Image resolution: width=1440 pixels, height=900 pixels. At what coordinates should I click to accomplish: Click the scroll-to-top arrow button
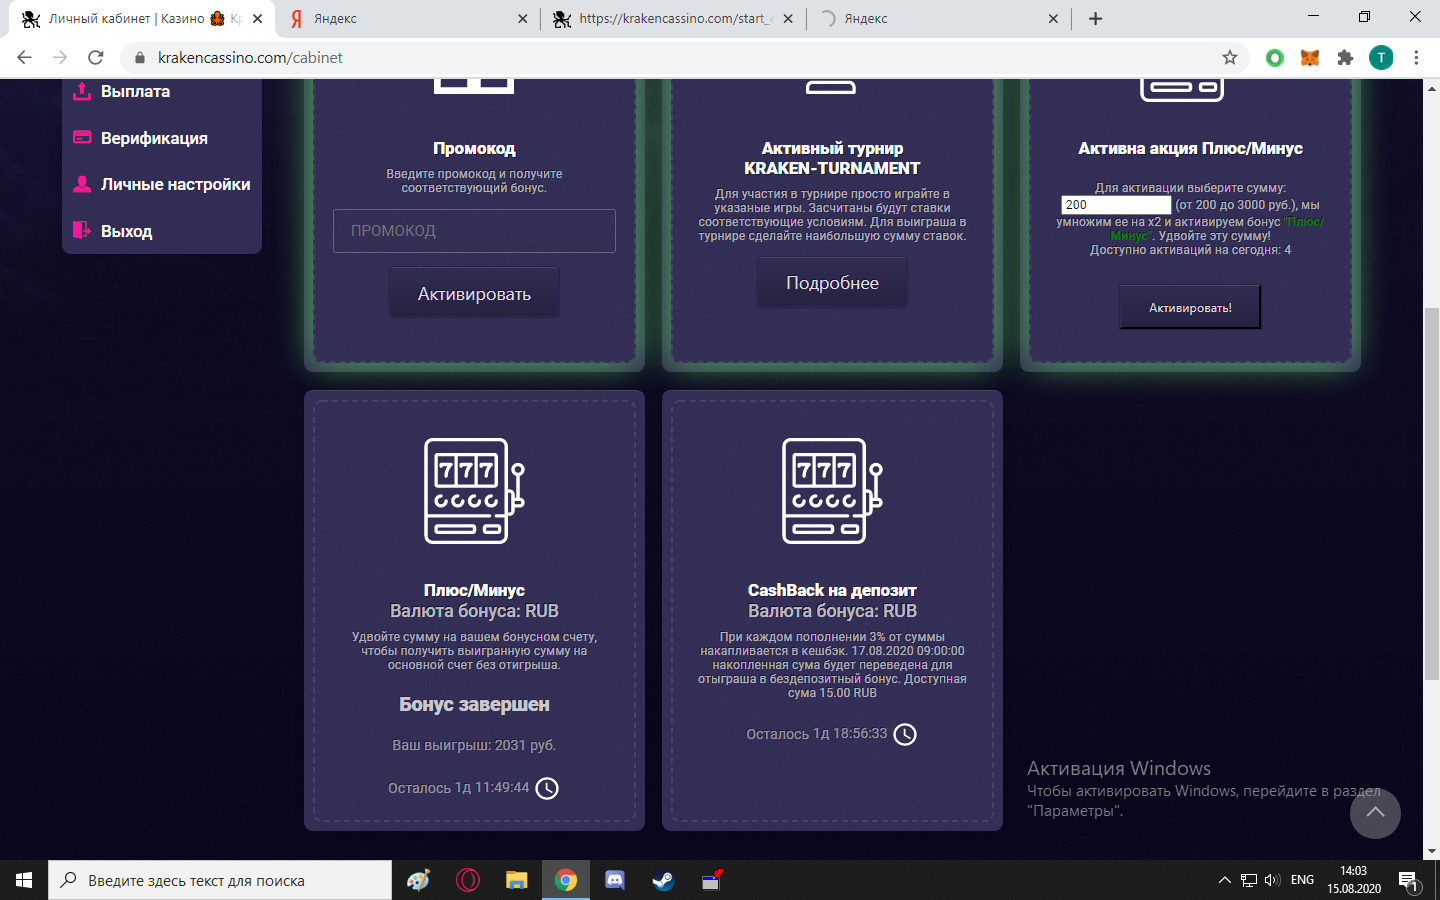click(x=1375, y=813)
